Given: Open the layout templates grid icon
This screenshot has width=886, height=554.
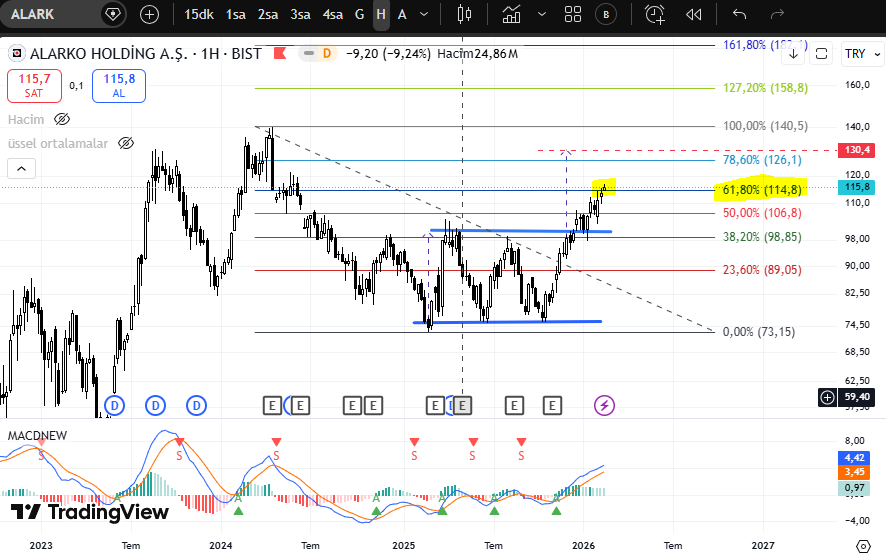Looking at the screenshot, I should (573, 14).
